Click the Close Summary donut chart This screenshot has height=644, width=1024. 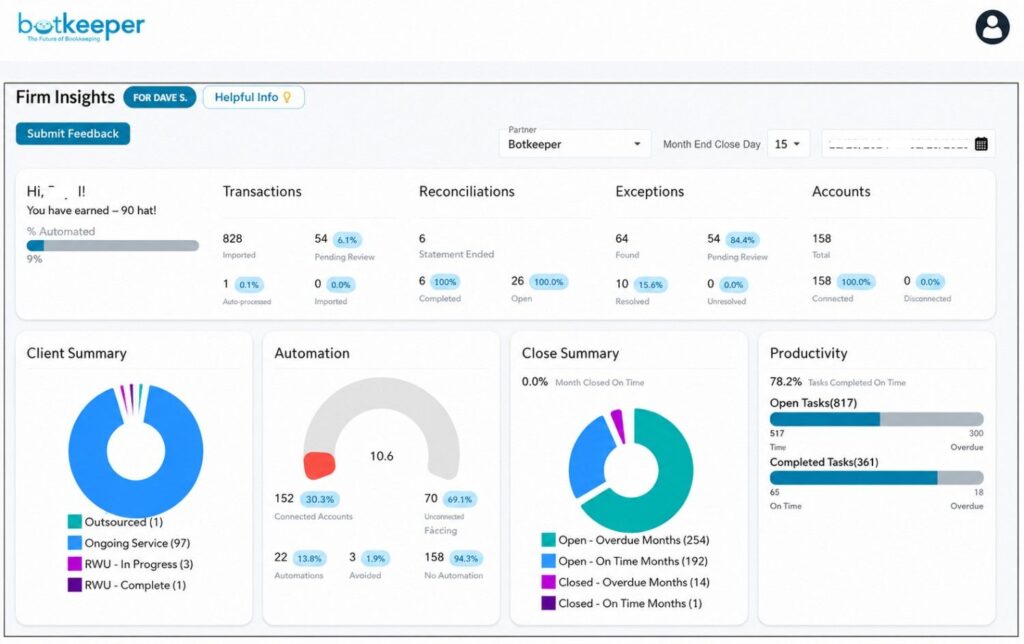click(631, 470)
